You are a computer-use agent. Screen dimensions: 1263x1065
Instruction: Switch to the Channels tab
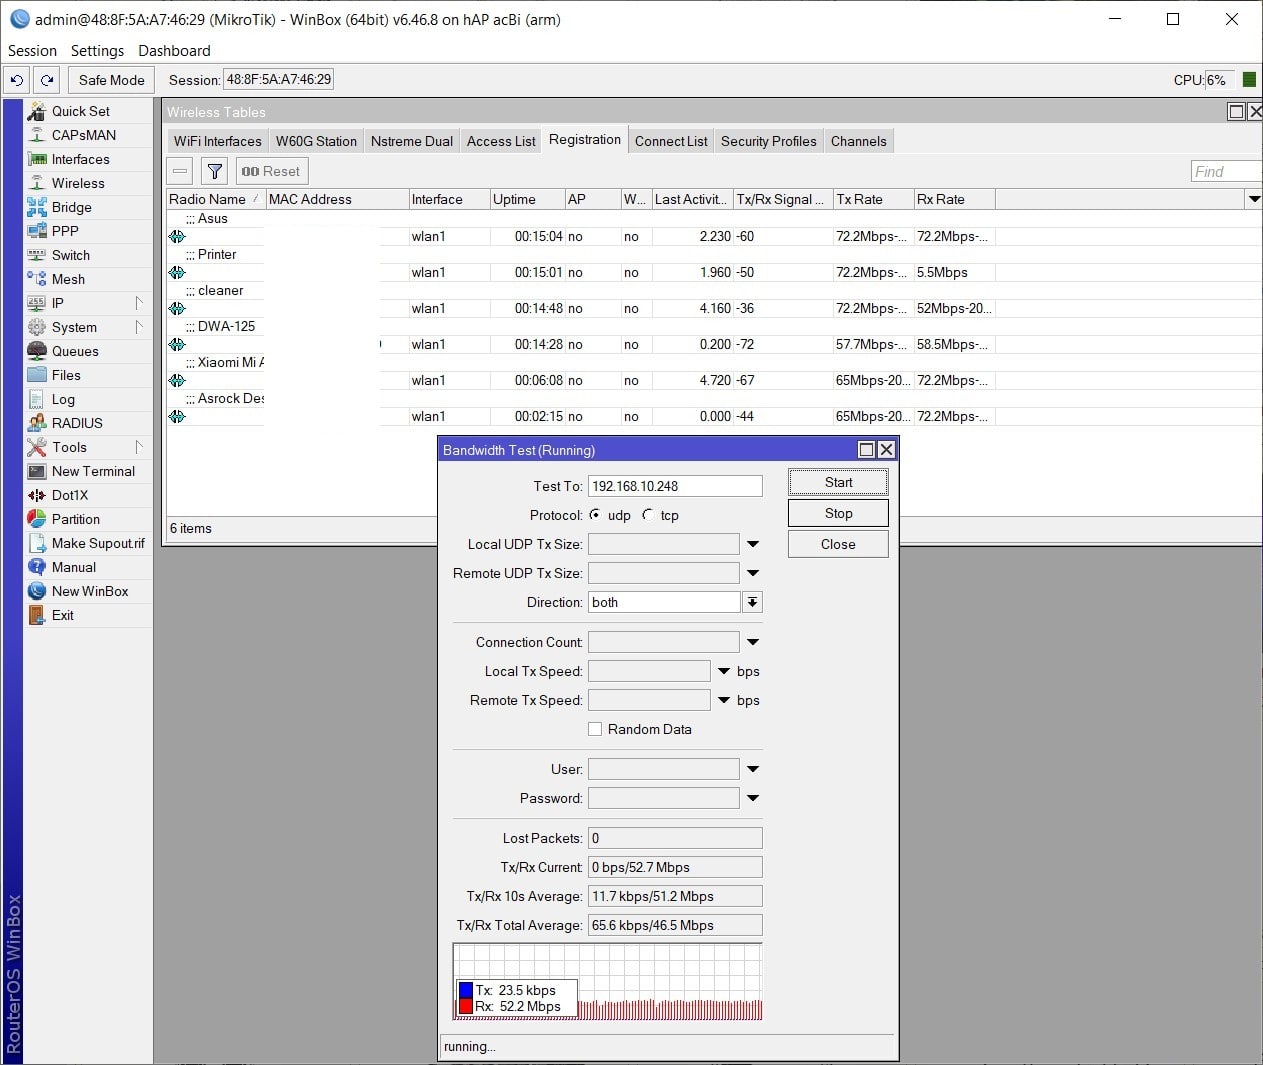pos(858,141)
